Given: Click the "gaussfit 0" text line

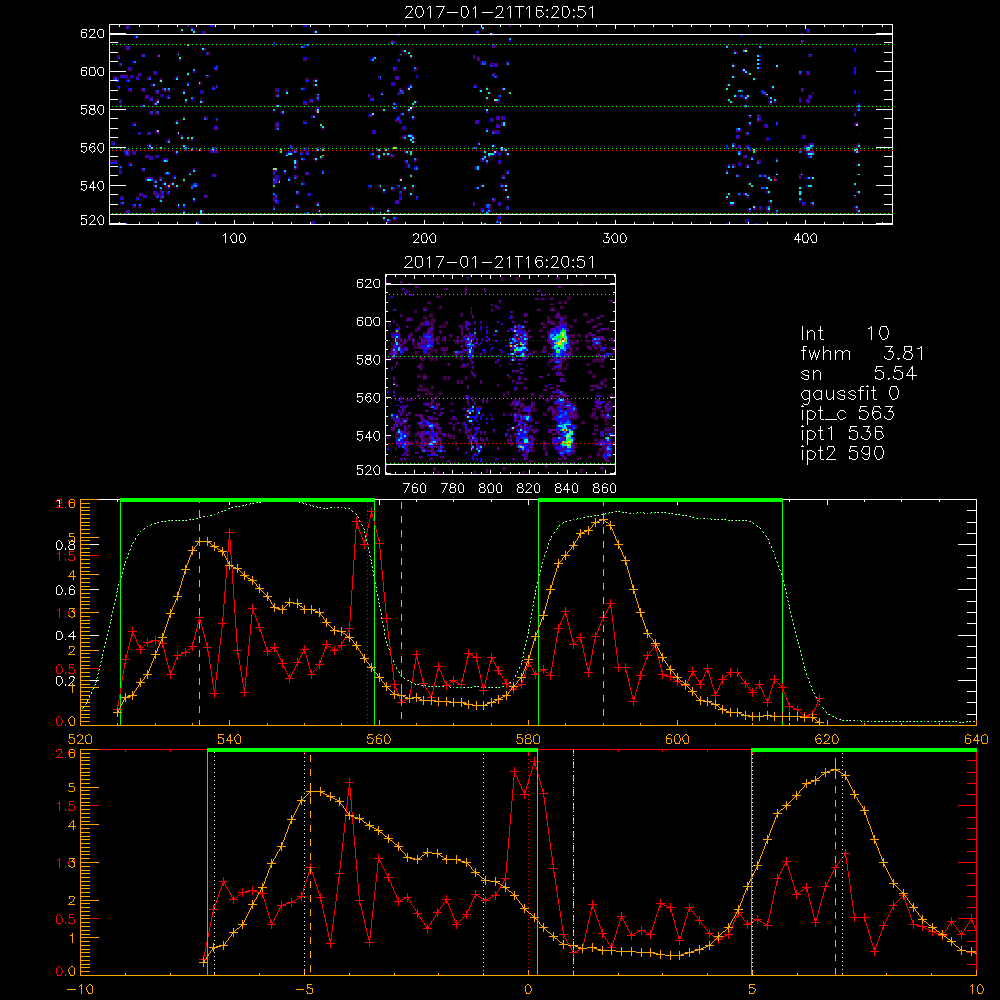Looking at the screenshot, I should pyautogui.click(x=849, y=393).
